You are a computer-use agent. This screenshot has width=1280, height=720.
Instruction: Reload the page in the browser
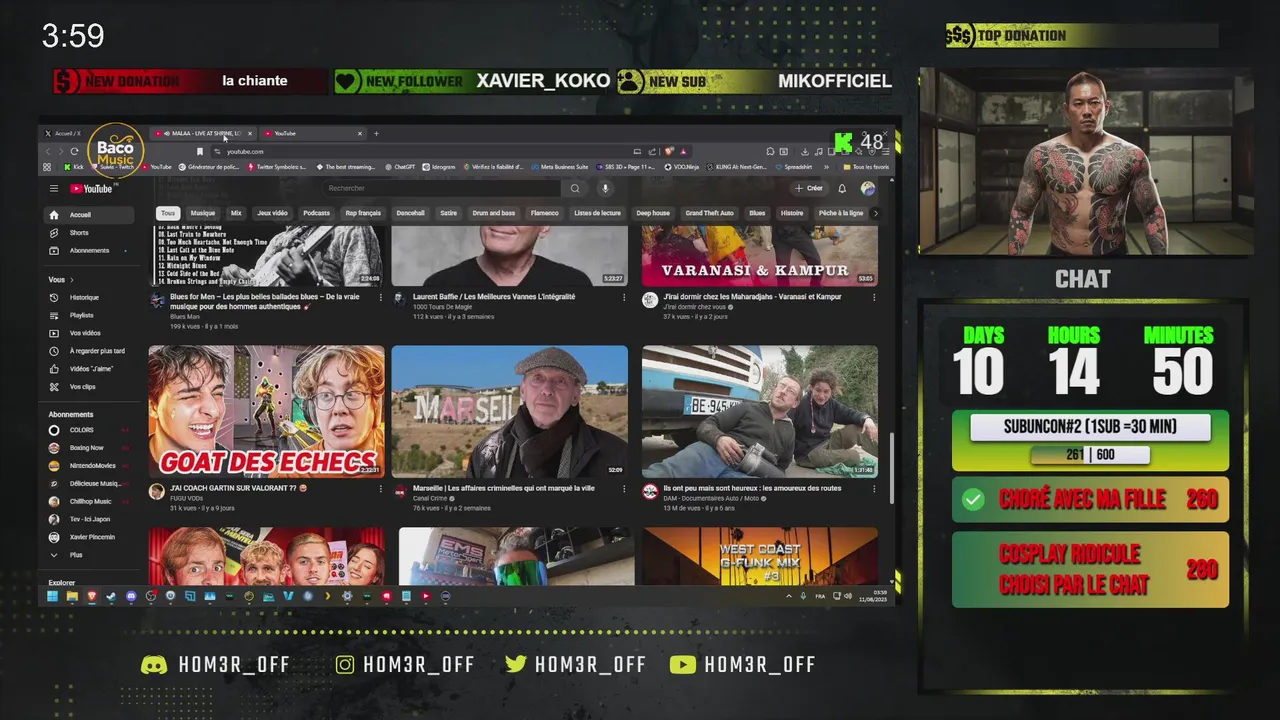pyautogui.click(x=74, y=152)
